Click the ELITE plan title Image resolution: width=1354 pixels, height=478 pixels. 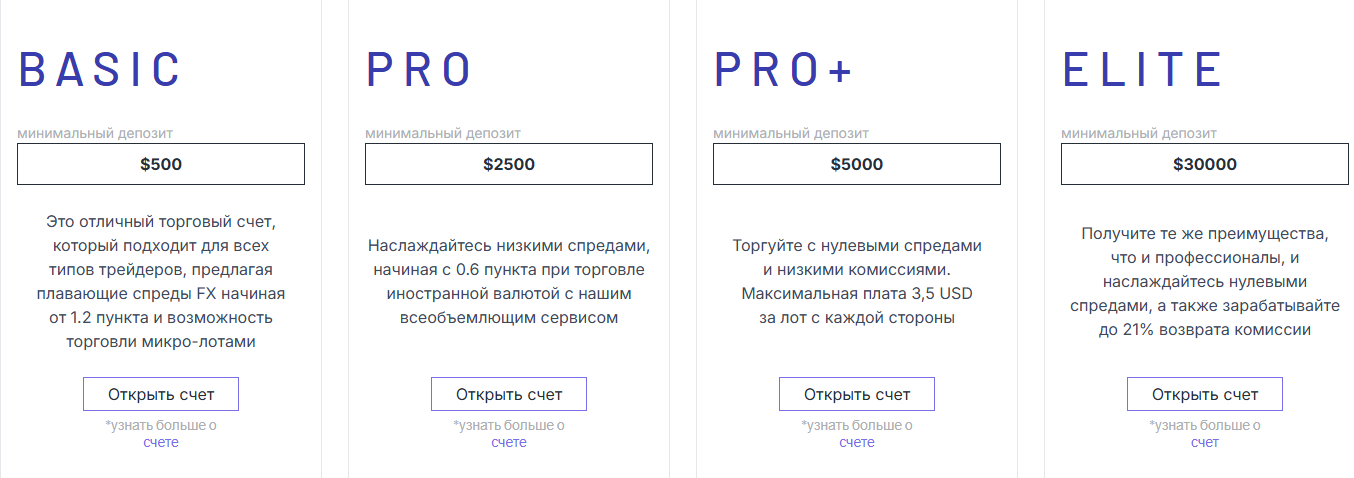point(1142,69)
